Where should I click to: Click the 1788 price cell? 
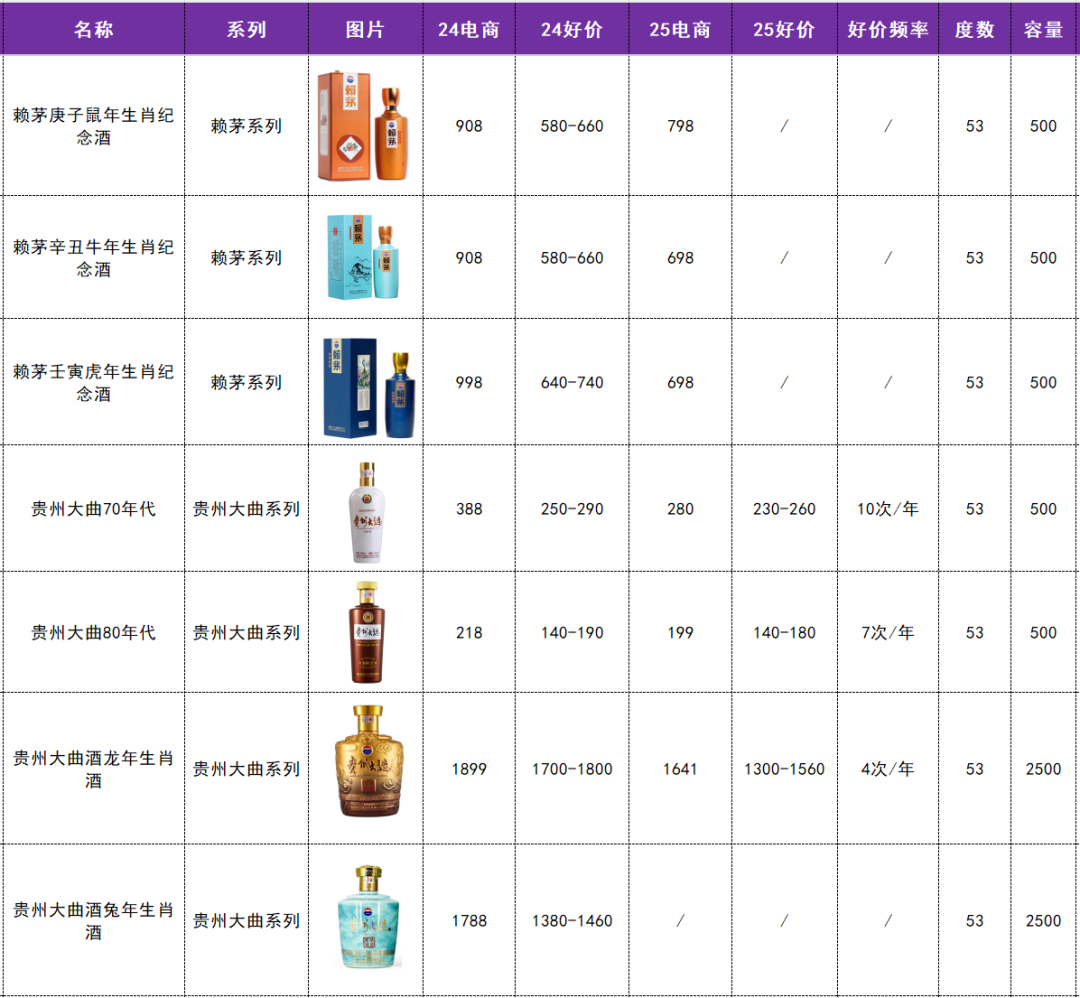pyautogui.click(x=468, y=921)
